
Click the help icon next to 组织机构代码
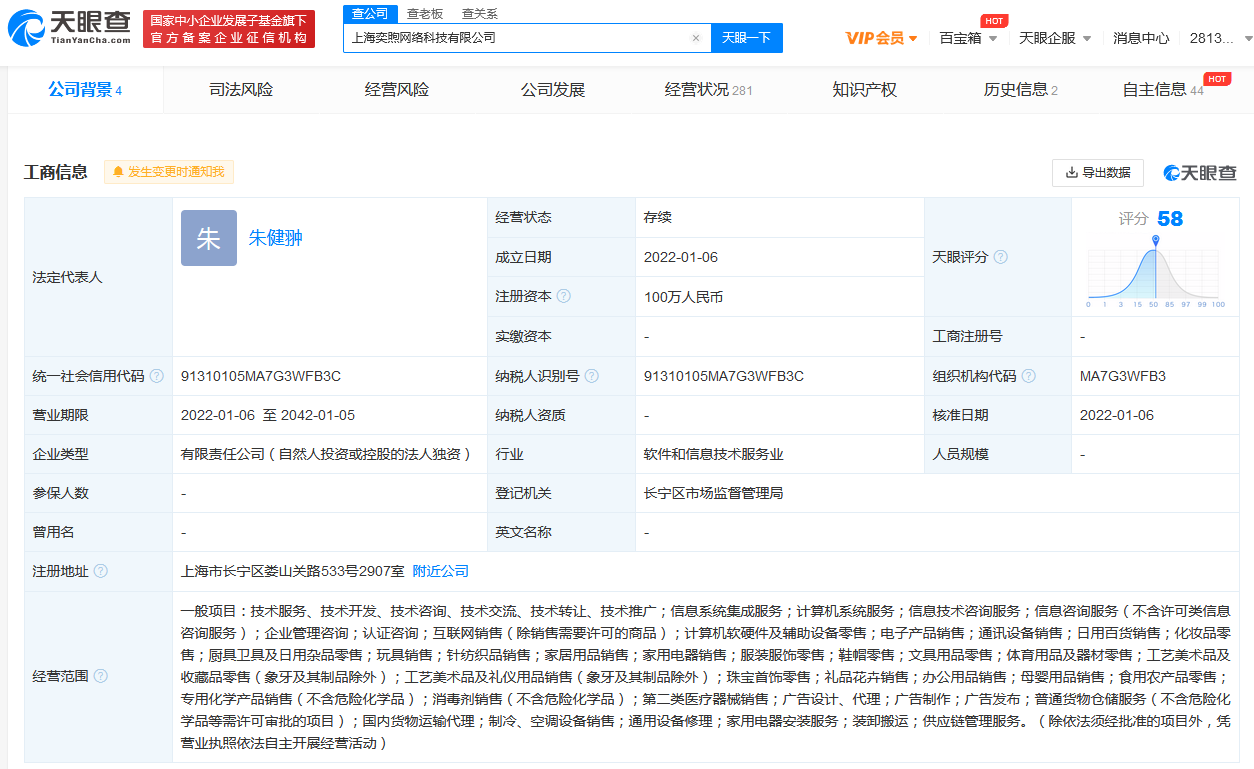(1029, 376)
